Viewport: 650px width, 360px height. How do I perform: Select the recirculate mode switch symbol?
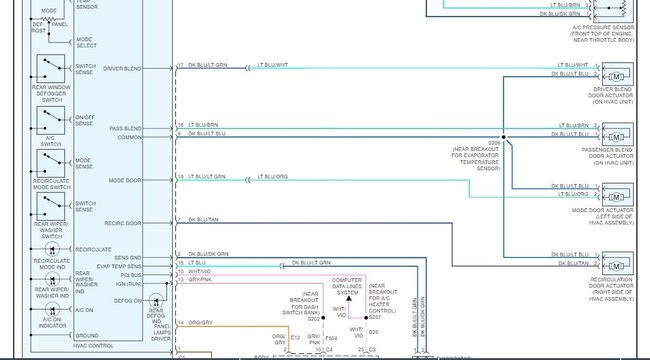click(51, 163)
